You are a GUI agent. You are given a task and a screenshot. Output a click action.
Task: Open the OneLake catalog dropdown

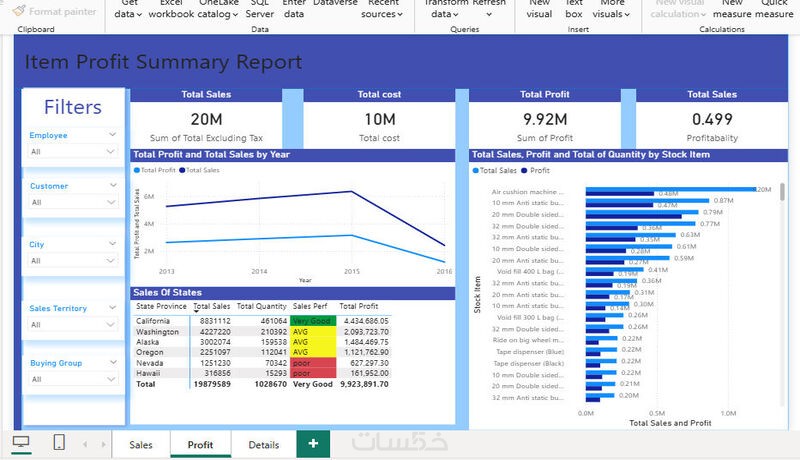(219, 9)
